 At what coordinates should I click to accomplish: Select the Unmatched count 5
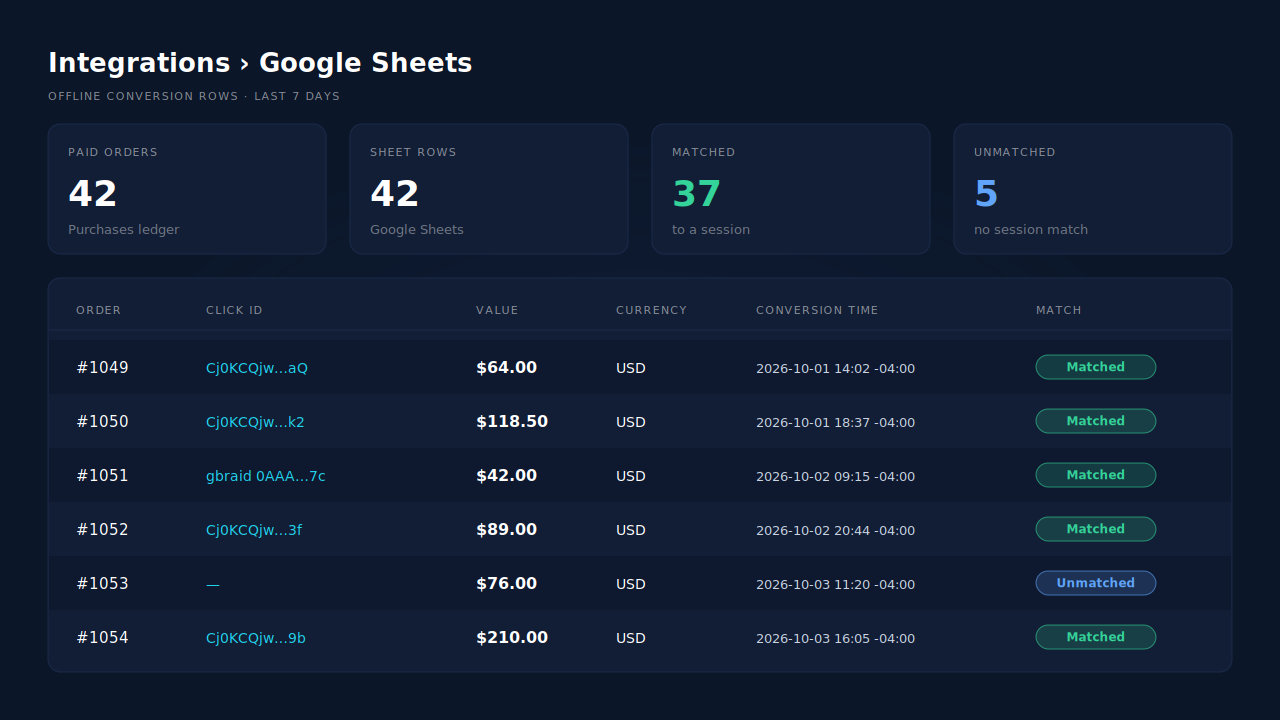point(986,193)
